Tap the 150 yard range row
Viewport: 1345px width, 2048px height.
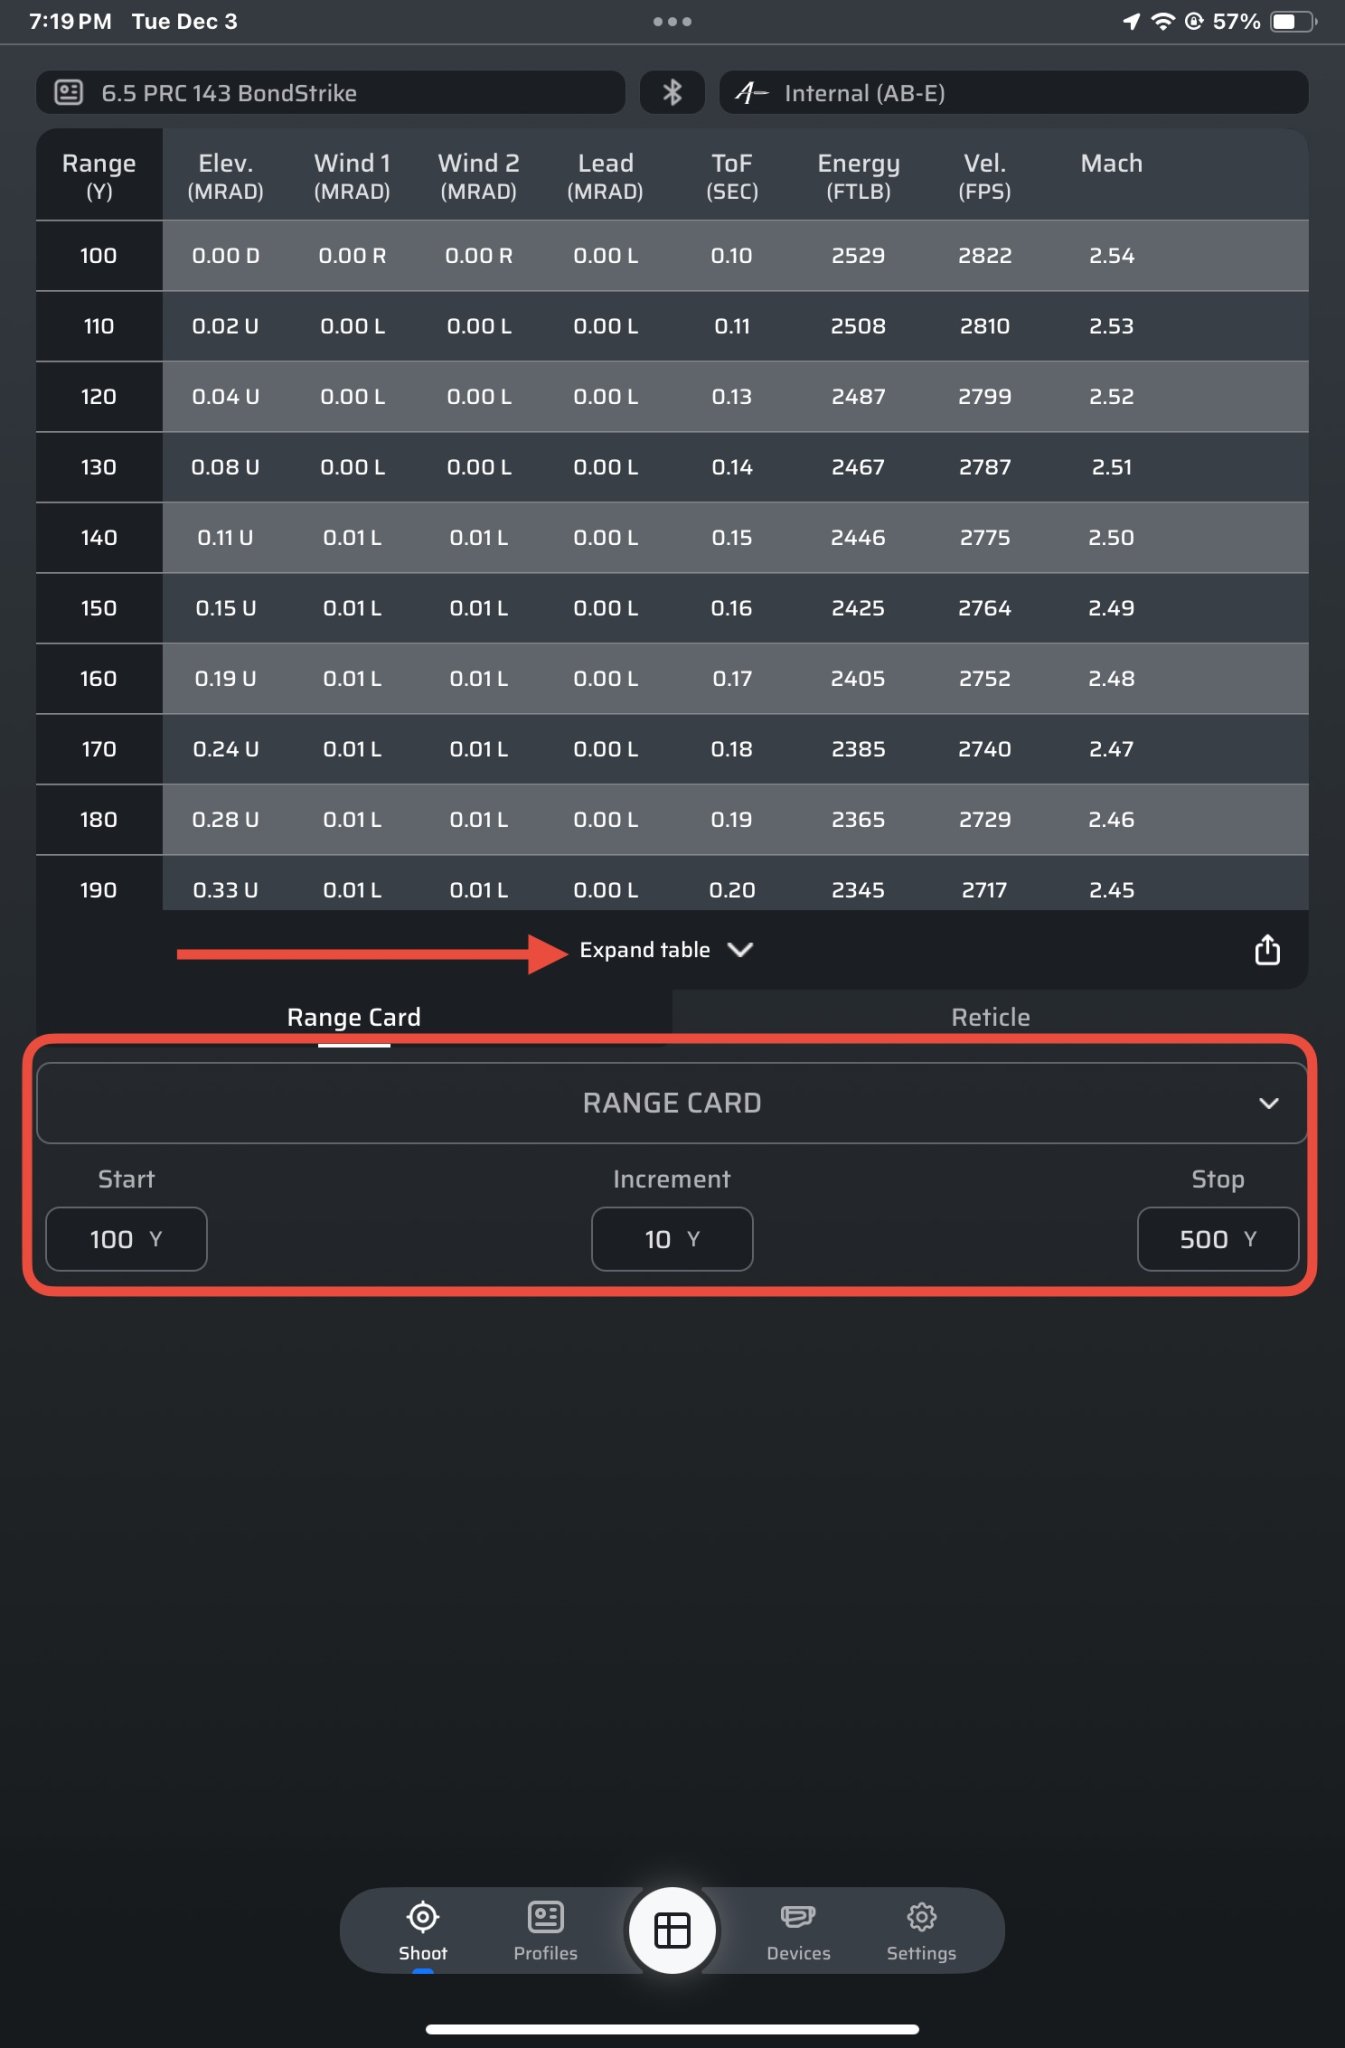click(x=99, y=608)
